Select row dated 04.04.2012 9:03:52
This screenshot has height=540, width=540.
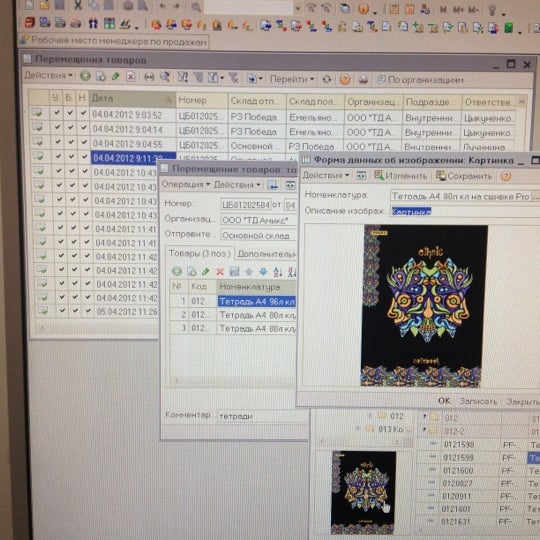point(272,116)
